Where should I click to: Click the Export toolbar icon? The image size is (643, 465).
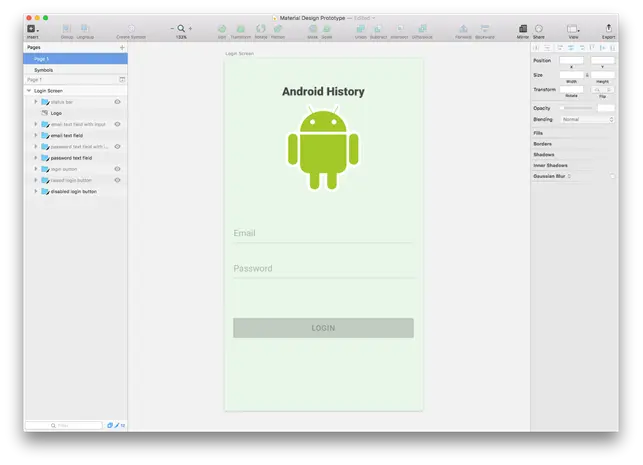pyautogui.click(x=609, y=28)
